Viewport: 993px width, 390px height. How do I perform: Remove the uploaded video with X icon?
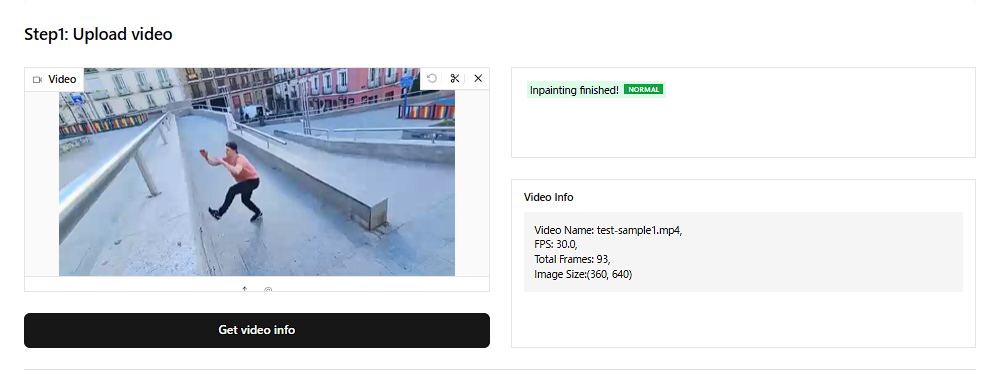478,79
